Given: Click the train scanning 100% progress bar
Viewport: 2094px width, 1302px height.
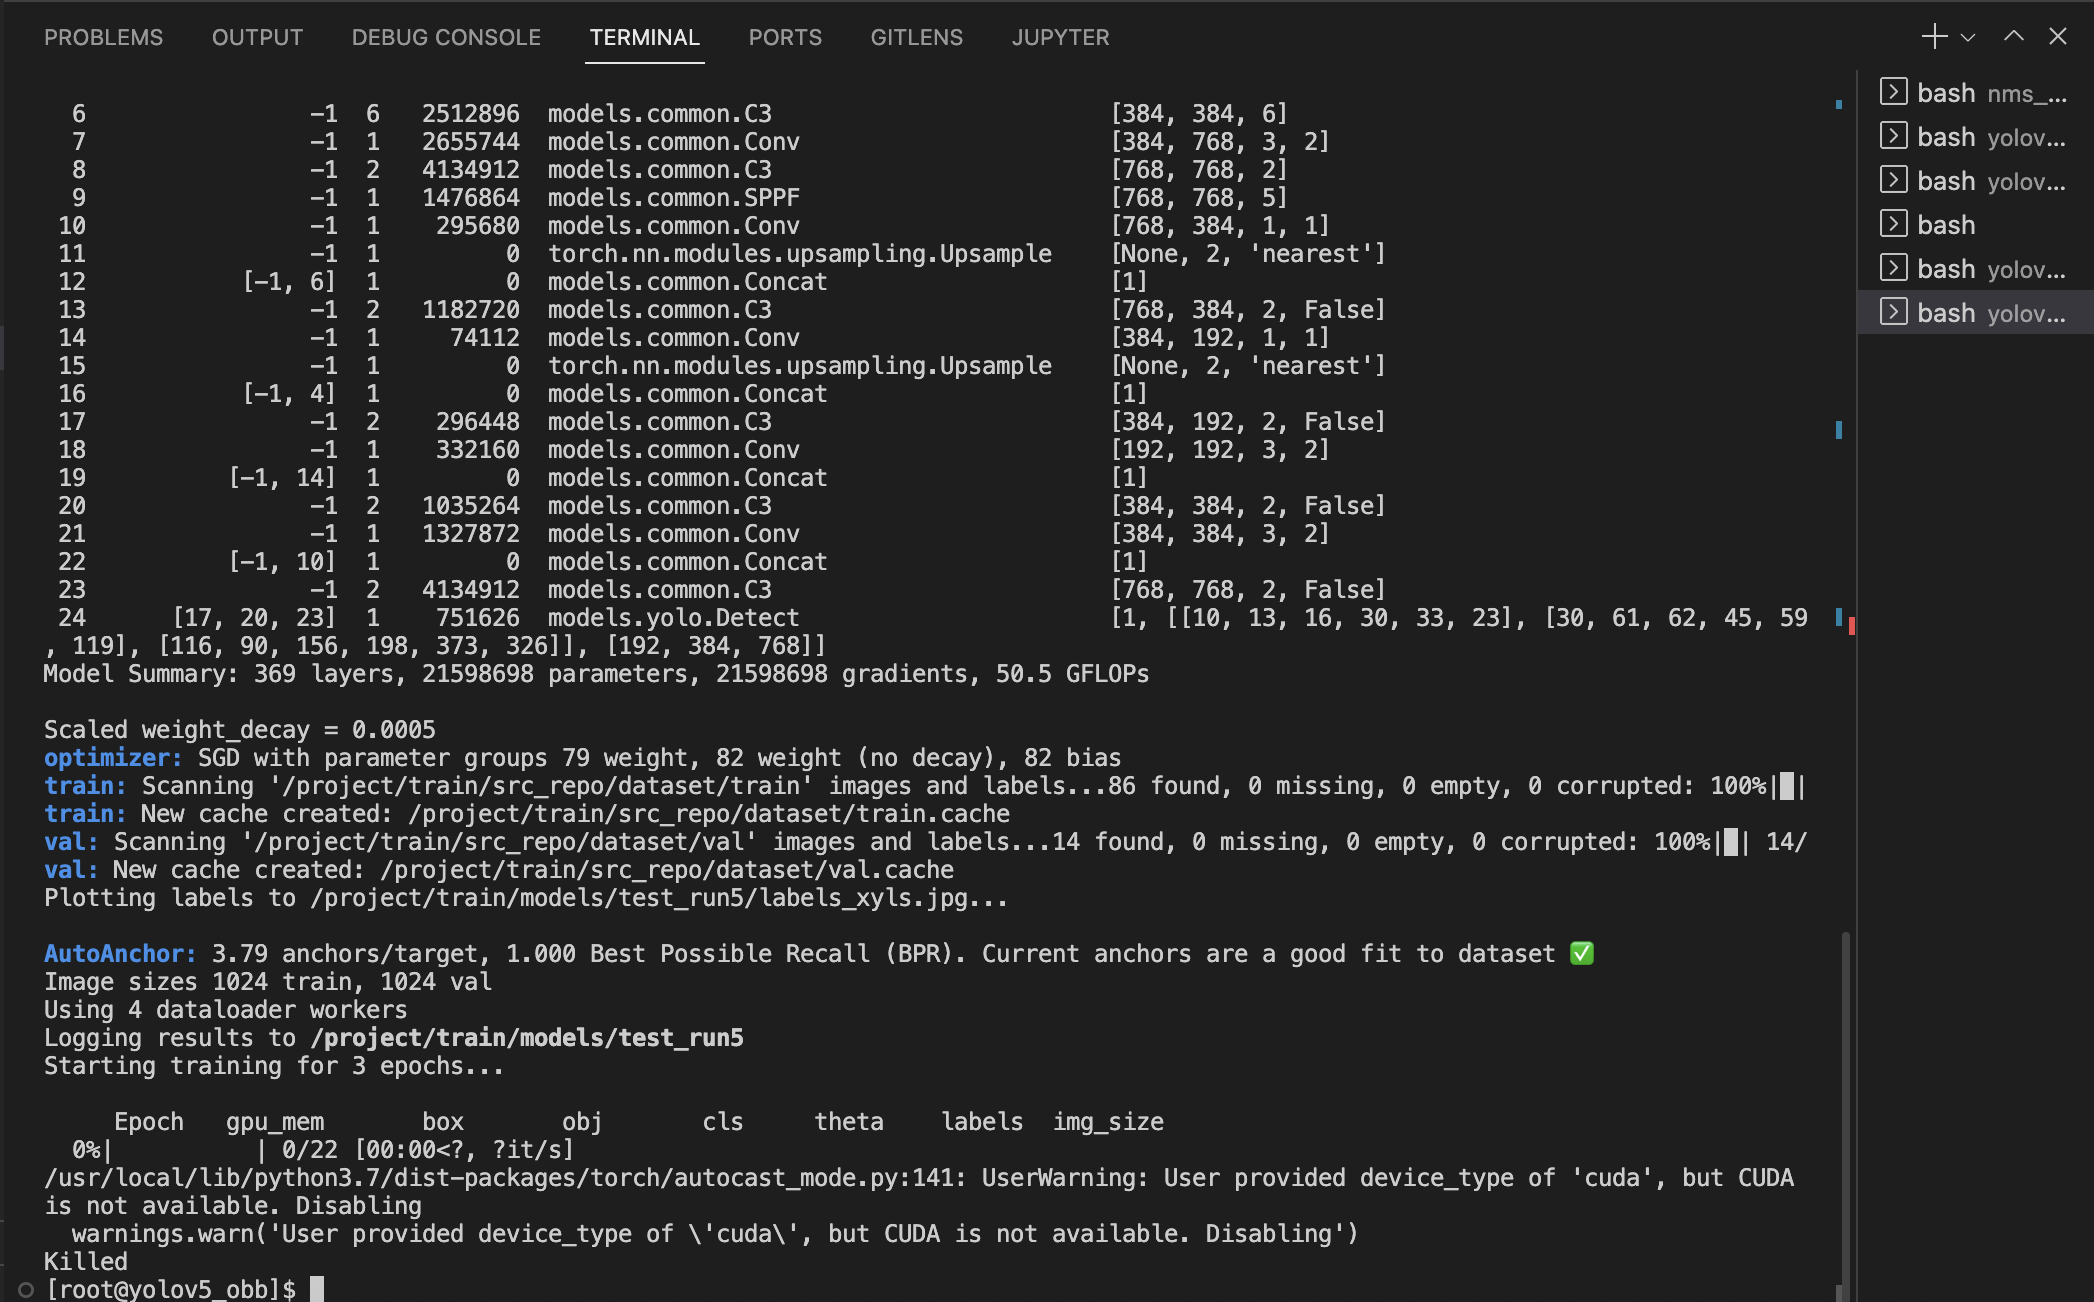Looking at the screenshot, I should [x=1787, y=786].
